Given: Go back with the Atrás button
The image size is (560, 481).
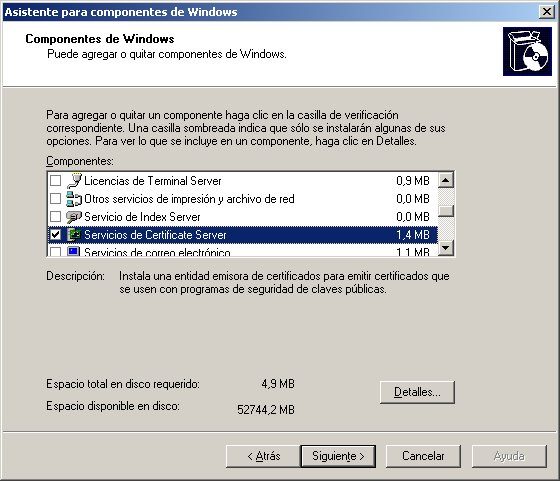Looking at the screenshot, I should [263, 456].
